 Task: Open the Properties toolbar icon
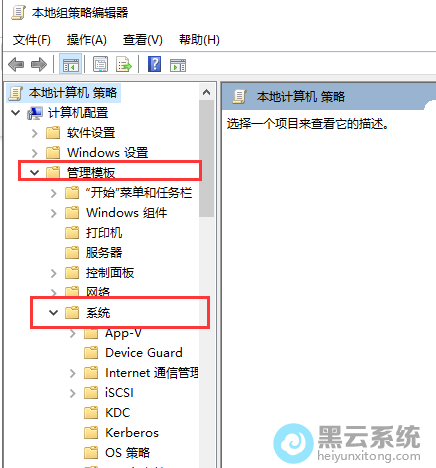coord(100,64)
